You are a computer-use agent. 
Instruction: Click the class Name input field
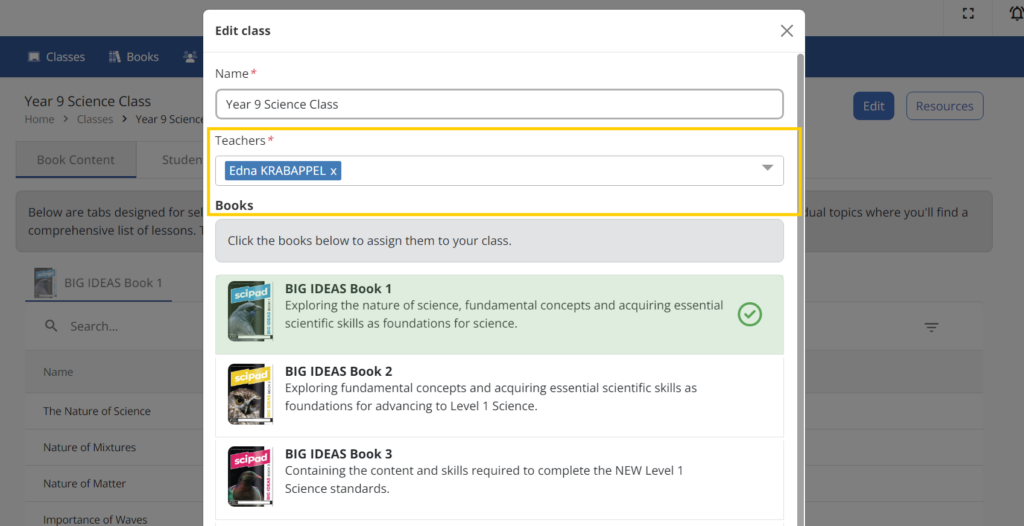(x=500, y=104)
